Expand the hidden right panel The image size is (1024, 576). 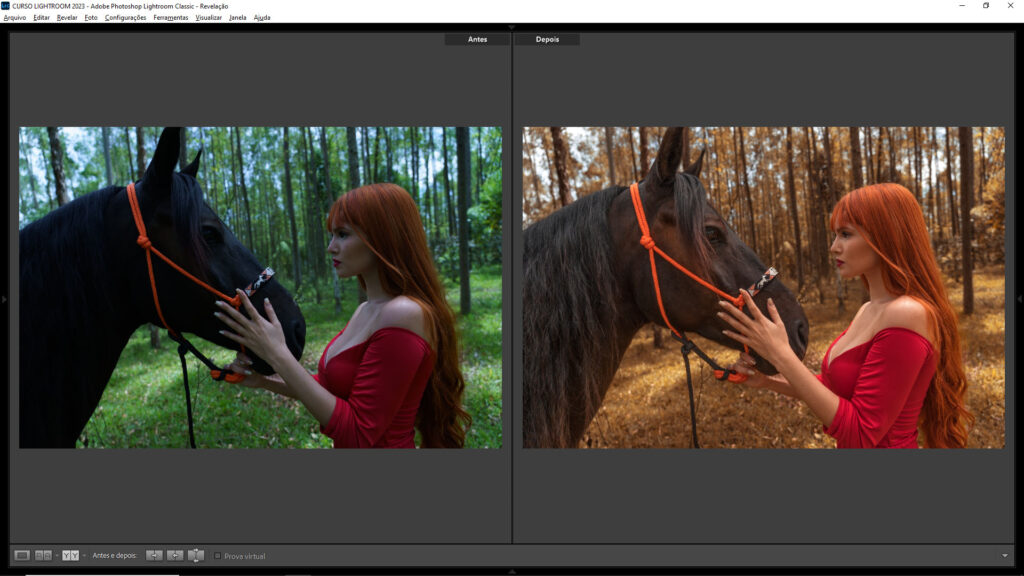click(x=1019, y=299)
